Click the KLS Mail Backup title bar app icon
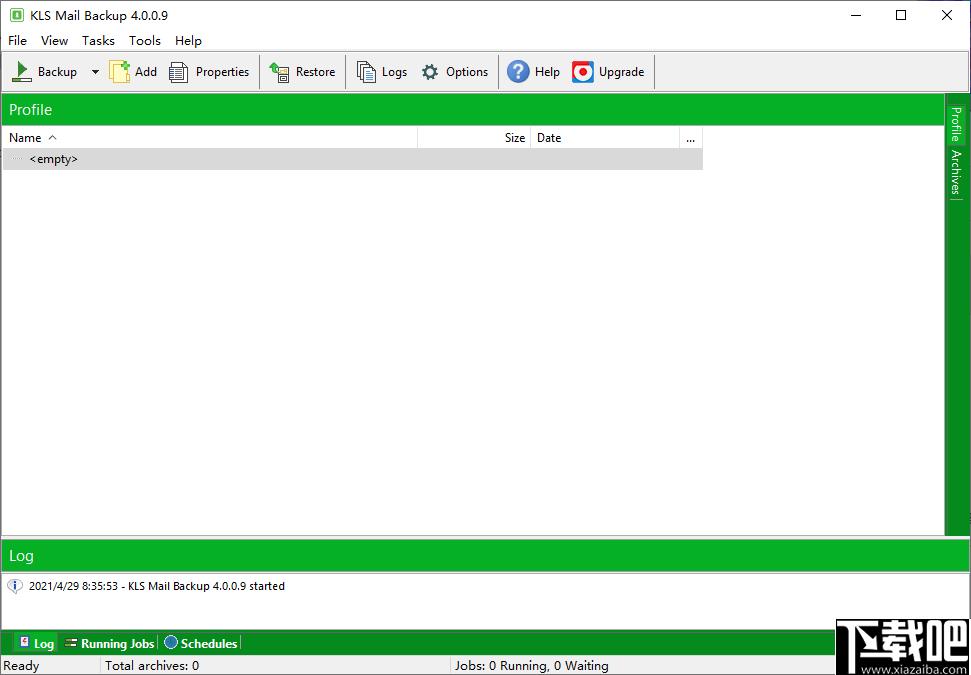The width and height of the screenshot is (971, 675). pos(17,15)
